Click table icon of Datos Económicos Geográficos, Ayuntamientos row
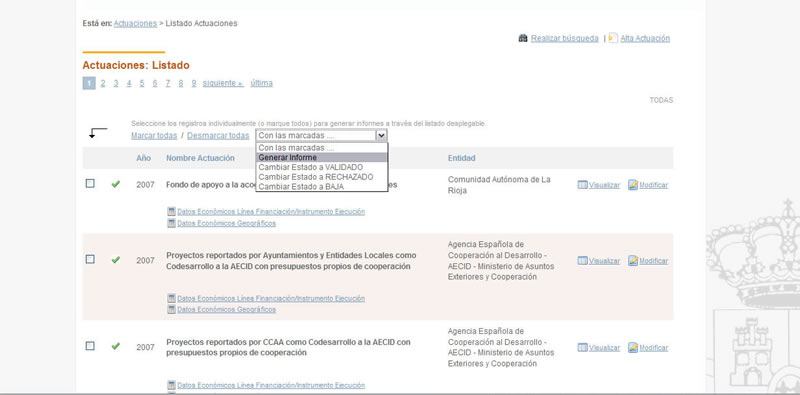This screenshot has width=800, height=395. (x=171, y=309)
